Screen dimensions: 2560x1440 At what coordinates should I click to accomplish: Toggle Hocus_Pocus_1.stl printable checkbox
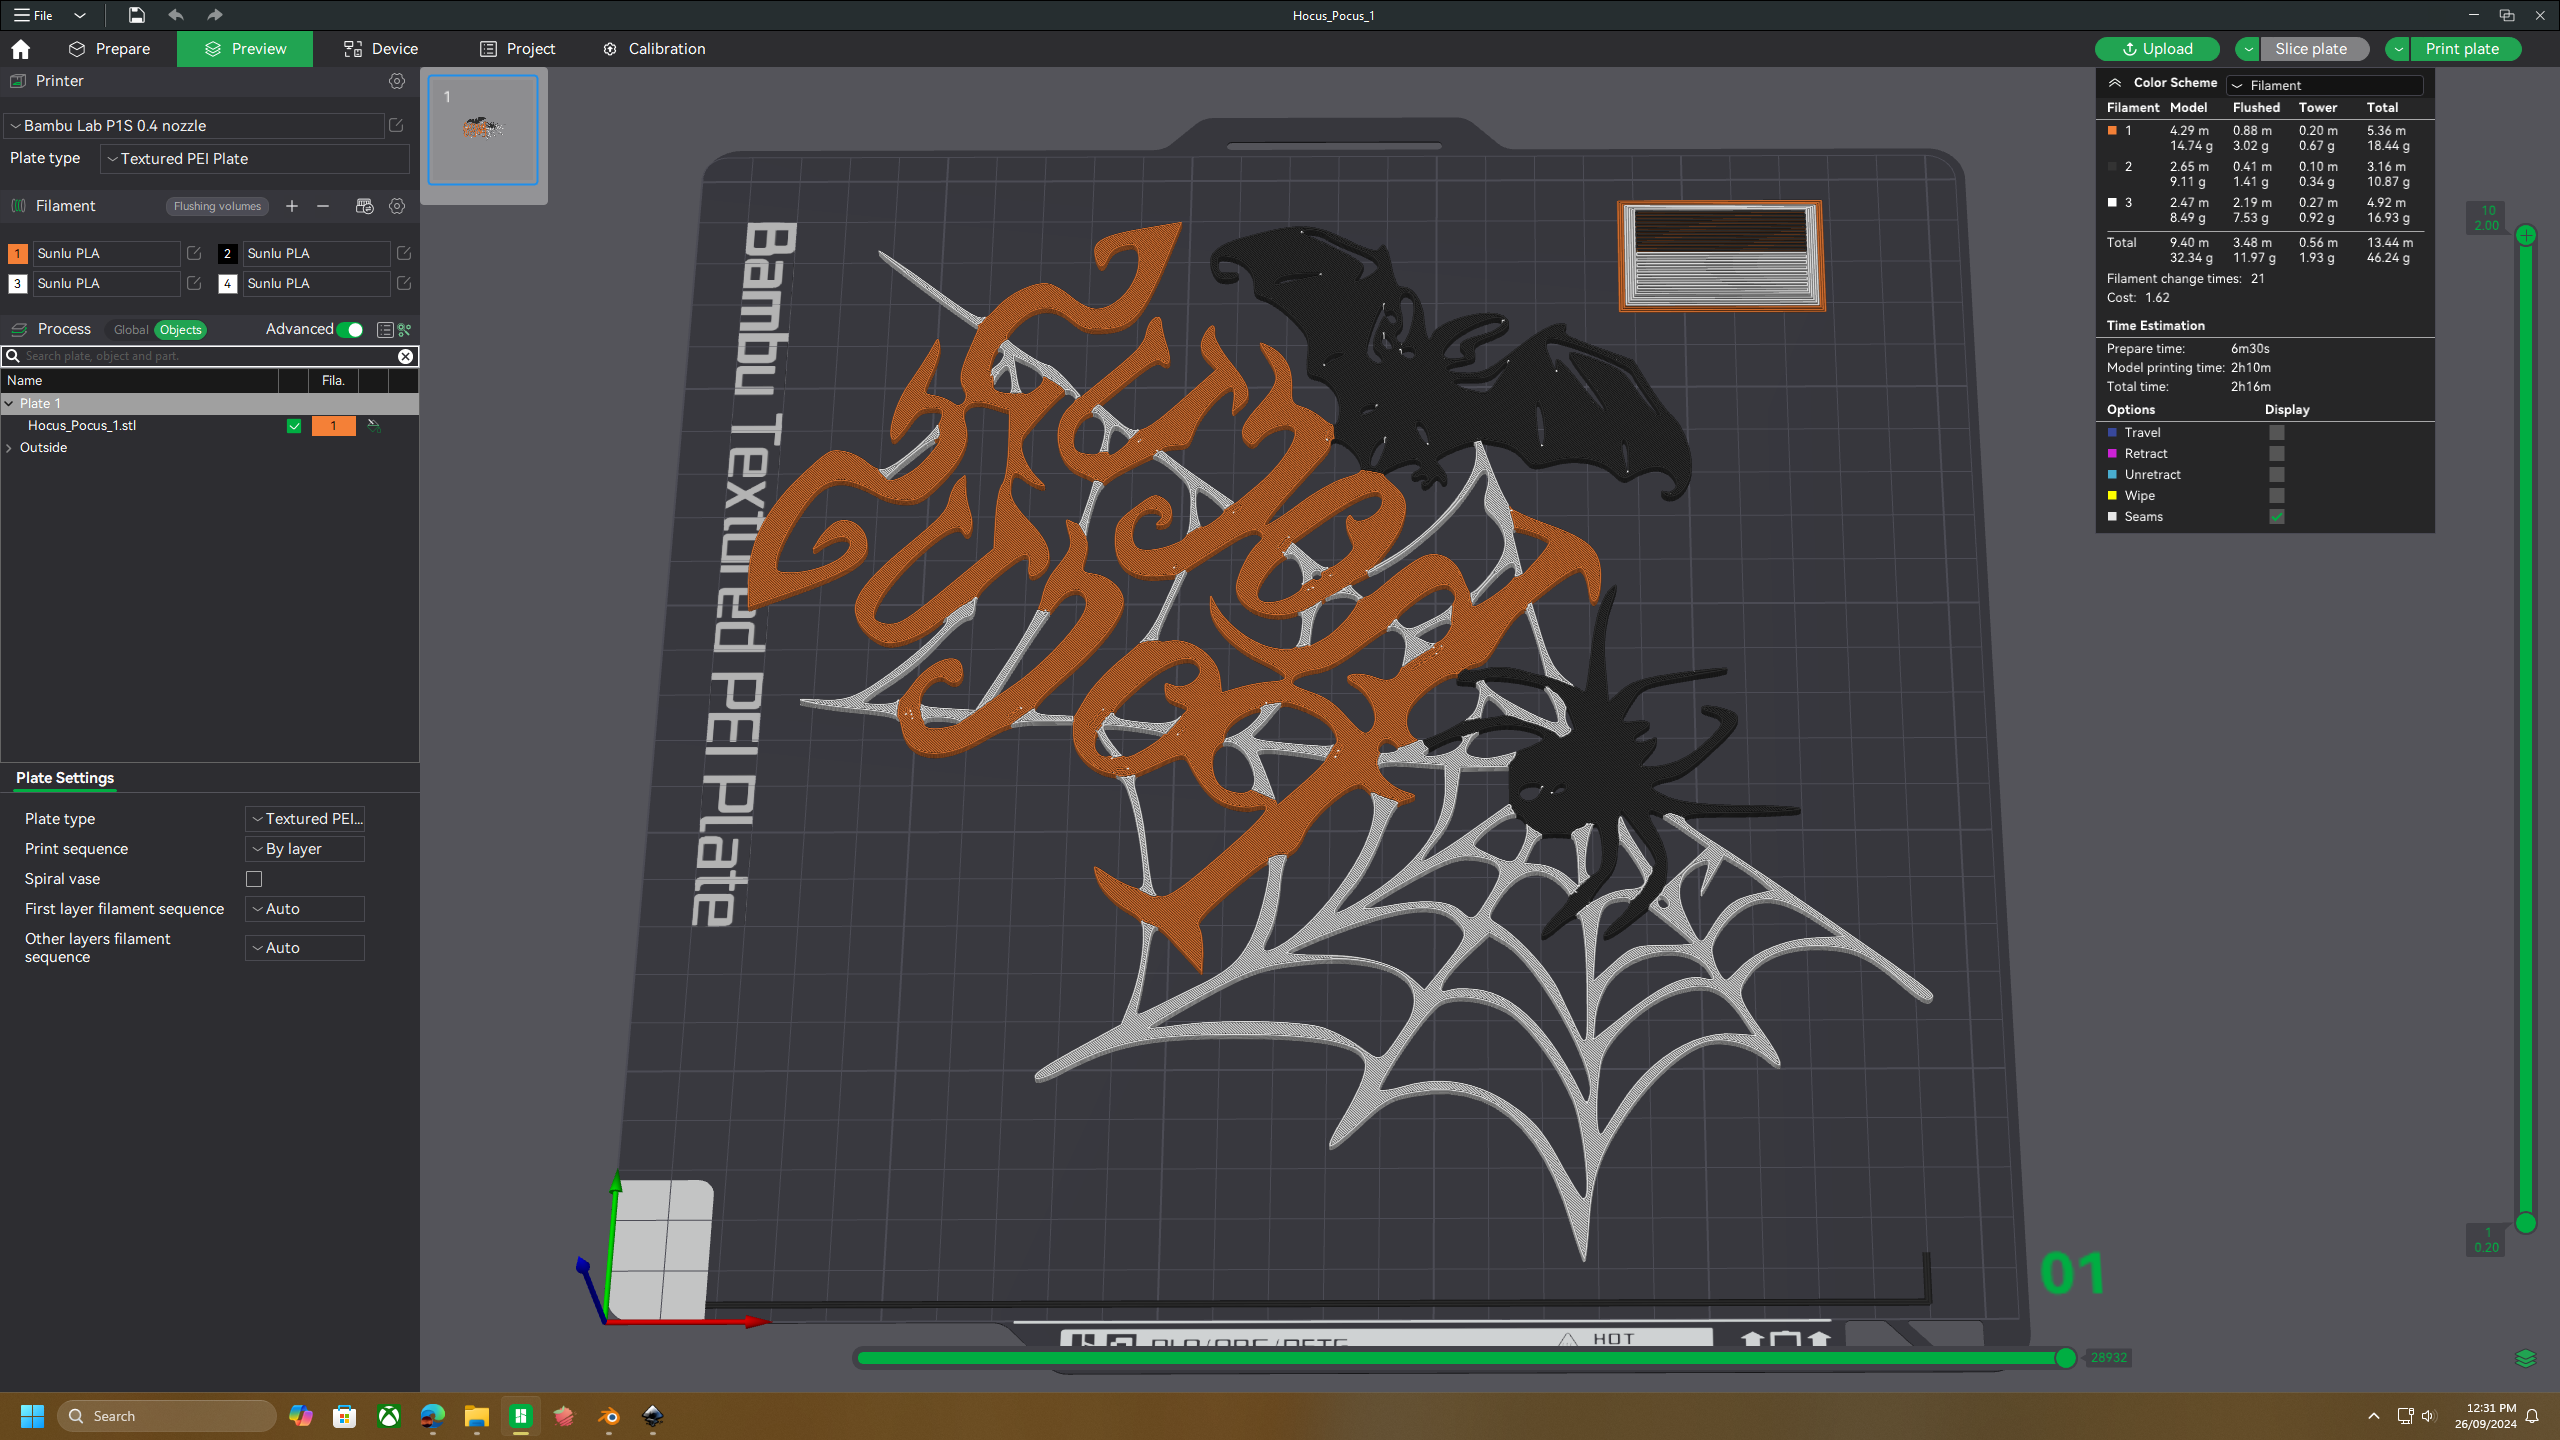(294, 426)
